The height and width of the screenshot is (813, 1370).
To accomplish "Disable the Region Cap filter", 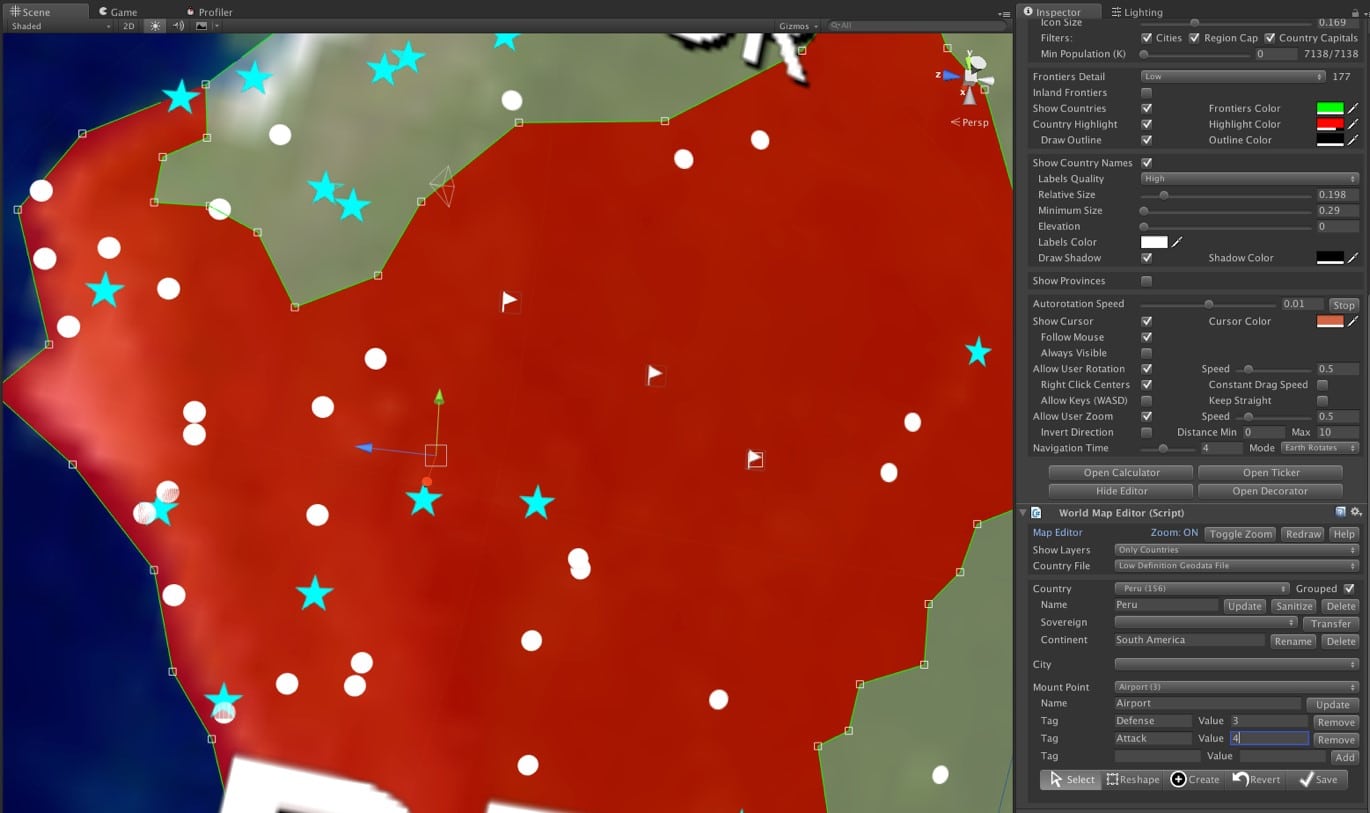I will point(1194,37).
